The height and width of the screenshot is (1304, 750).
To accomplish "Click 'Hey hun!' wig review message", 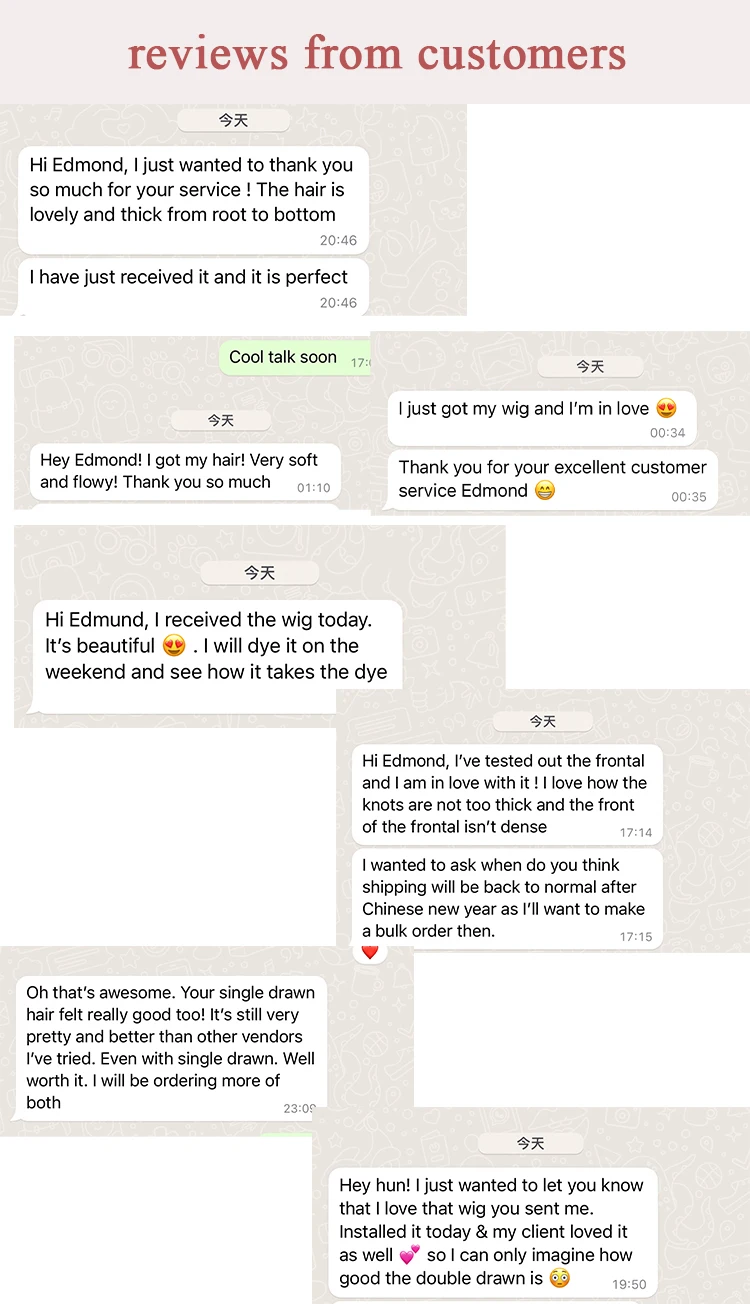I will click(x=492, y=1231).
